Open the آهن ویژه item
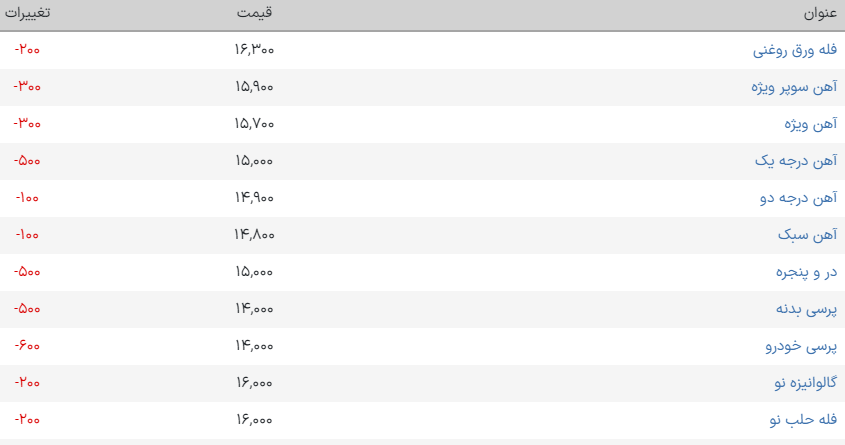The image size is (845, 445). pos(810,124)
